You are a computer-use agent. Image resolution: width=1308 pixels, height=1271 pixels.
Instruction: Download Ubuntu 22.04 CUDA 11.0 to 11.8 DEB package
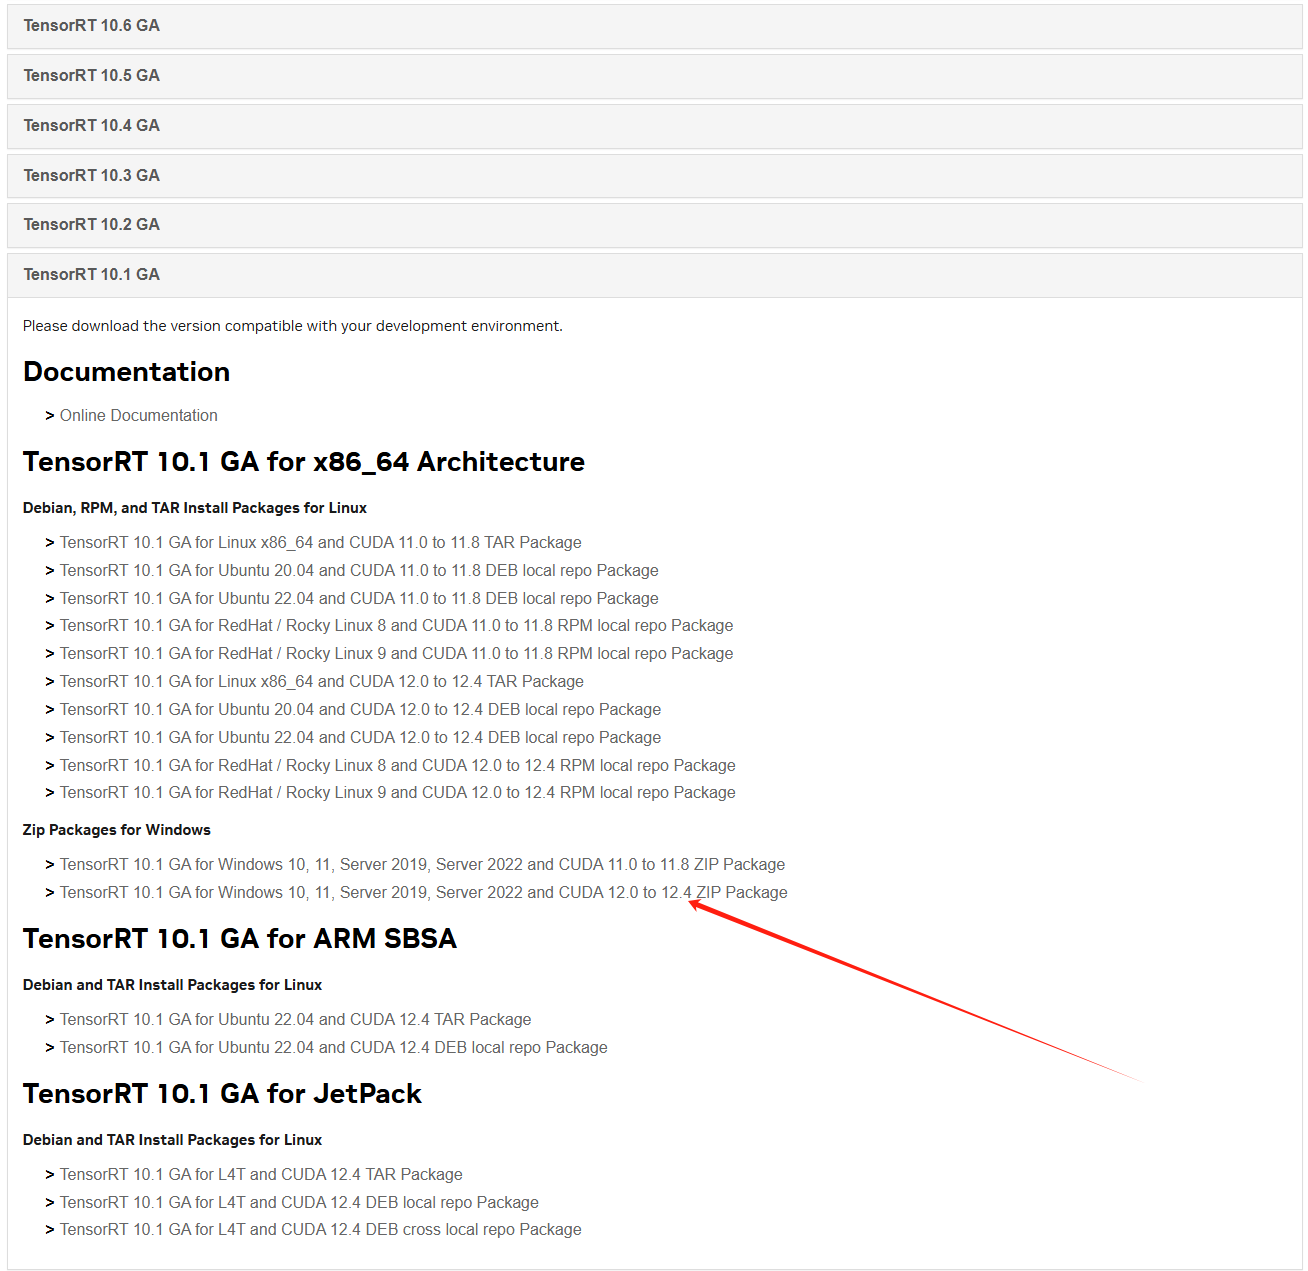point(359,599)
